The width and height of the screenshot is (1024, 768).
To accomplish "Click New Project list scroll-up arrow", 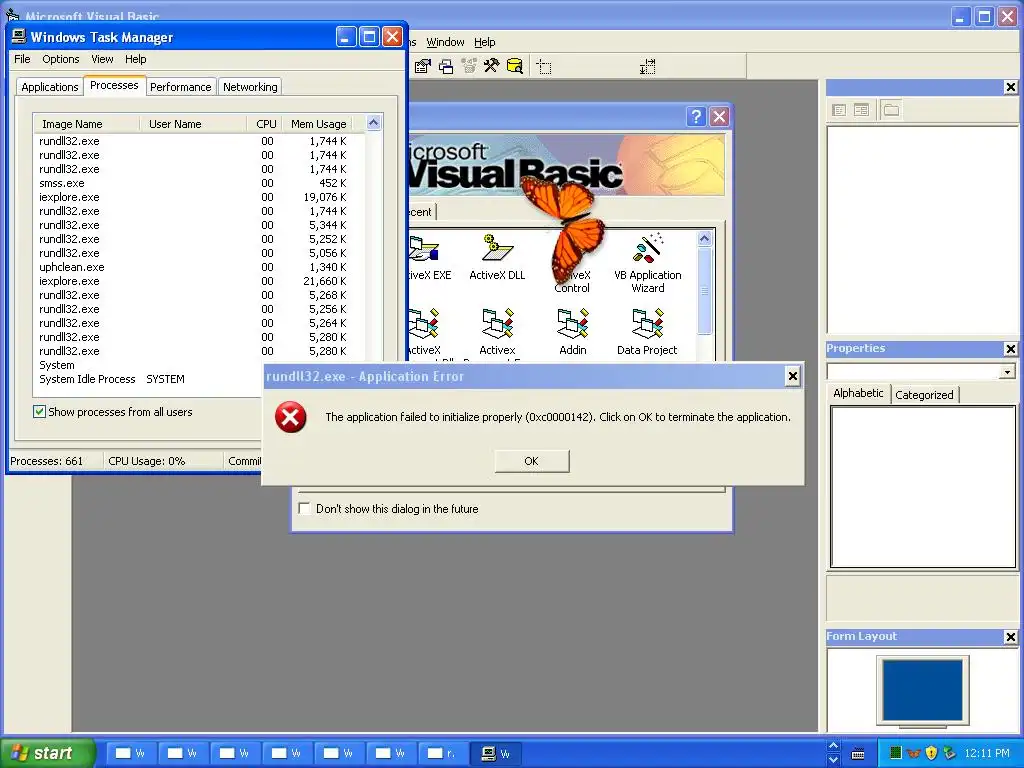I will [x=704, y=238].
